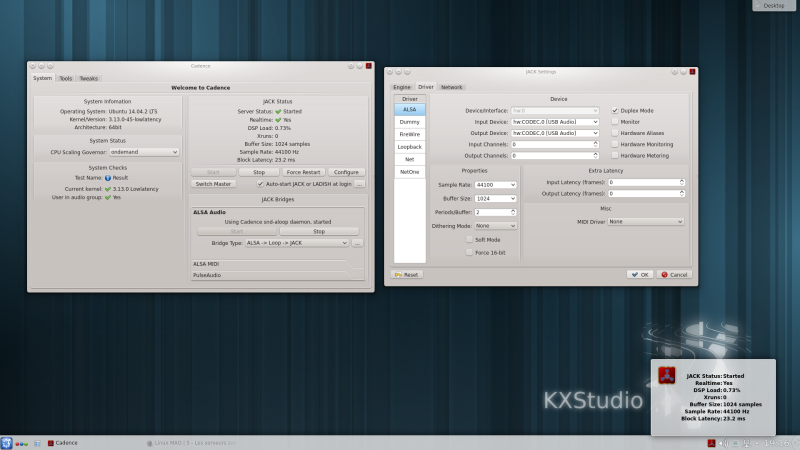
Task: Click the Force Restart button
Action: pos(302,172)
